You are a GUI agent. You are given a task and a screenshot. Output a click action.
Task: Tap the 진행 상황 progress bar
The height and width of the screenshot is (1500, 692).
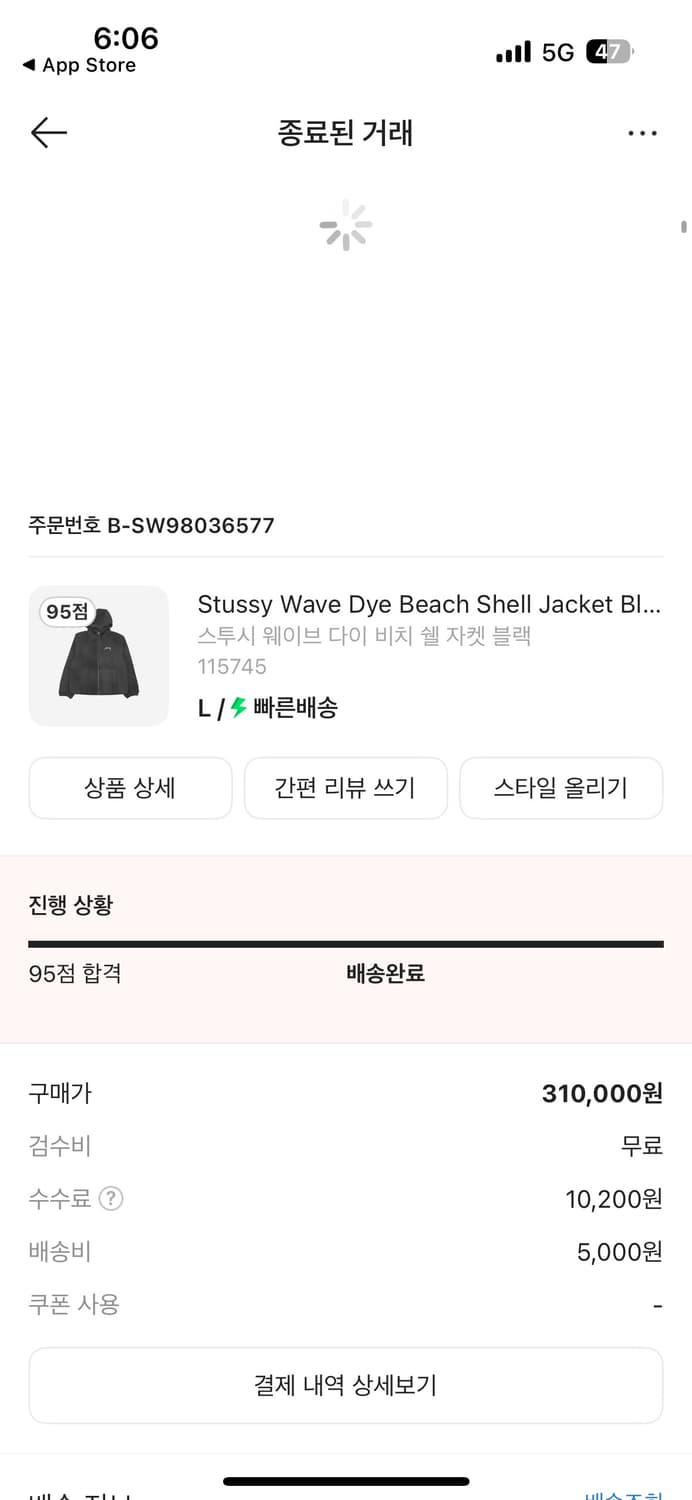point(346,943)
